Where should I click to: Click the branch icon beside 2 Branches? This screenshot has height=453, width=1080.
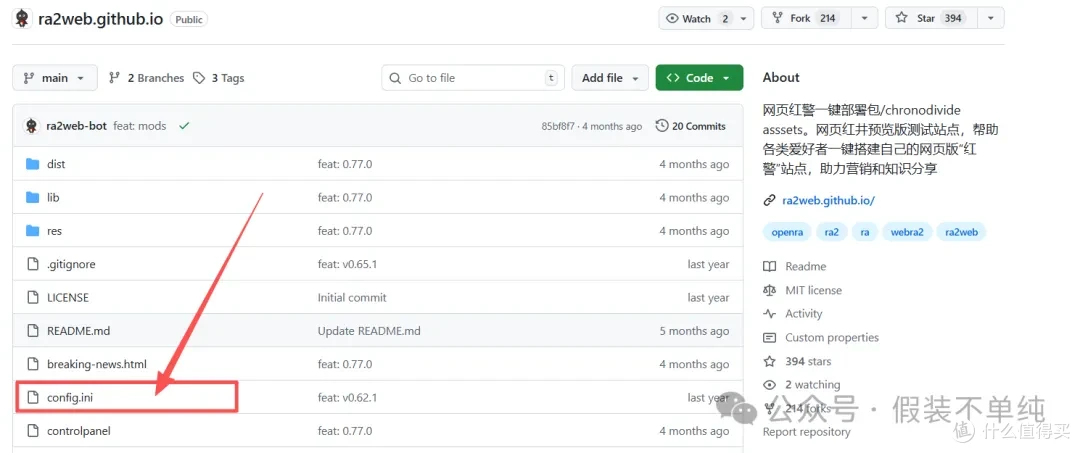pyautogui.click(x=115, y=78)
